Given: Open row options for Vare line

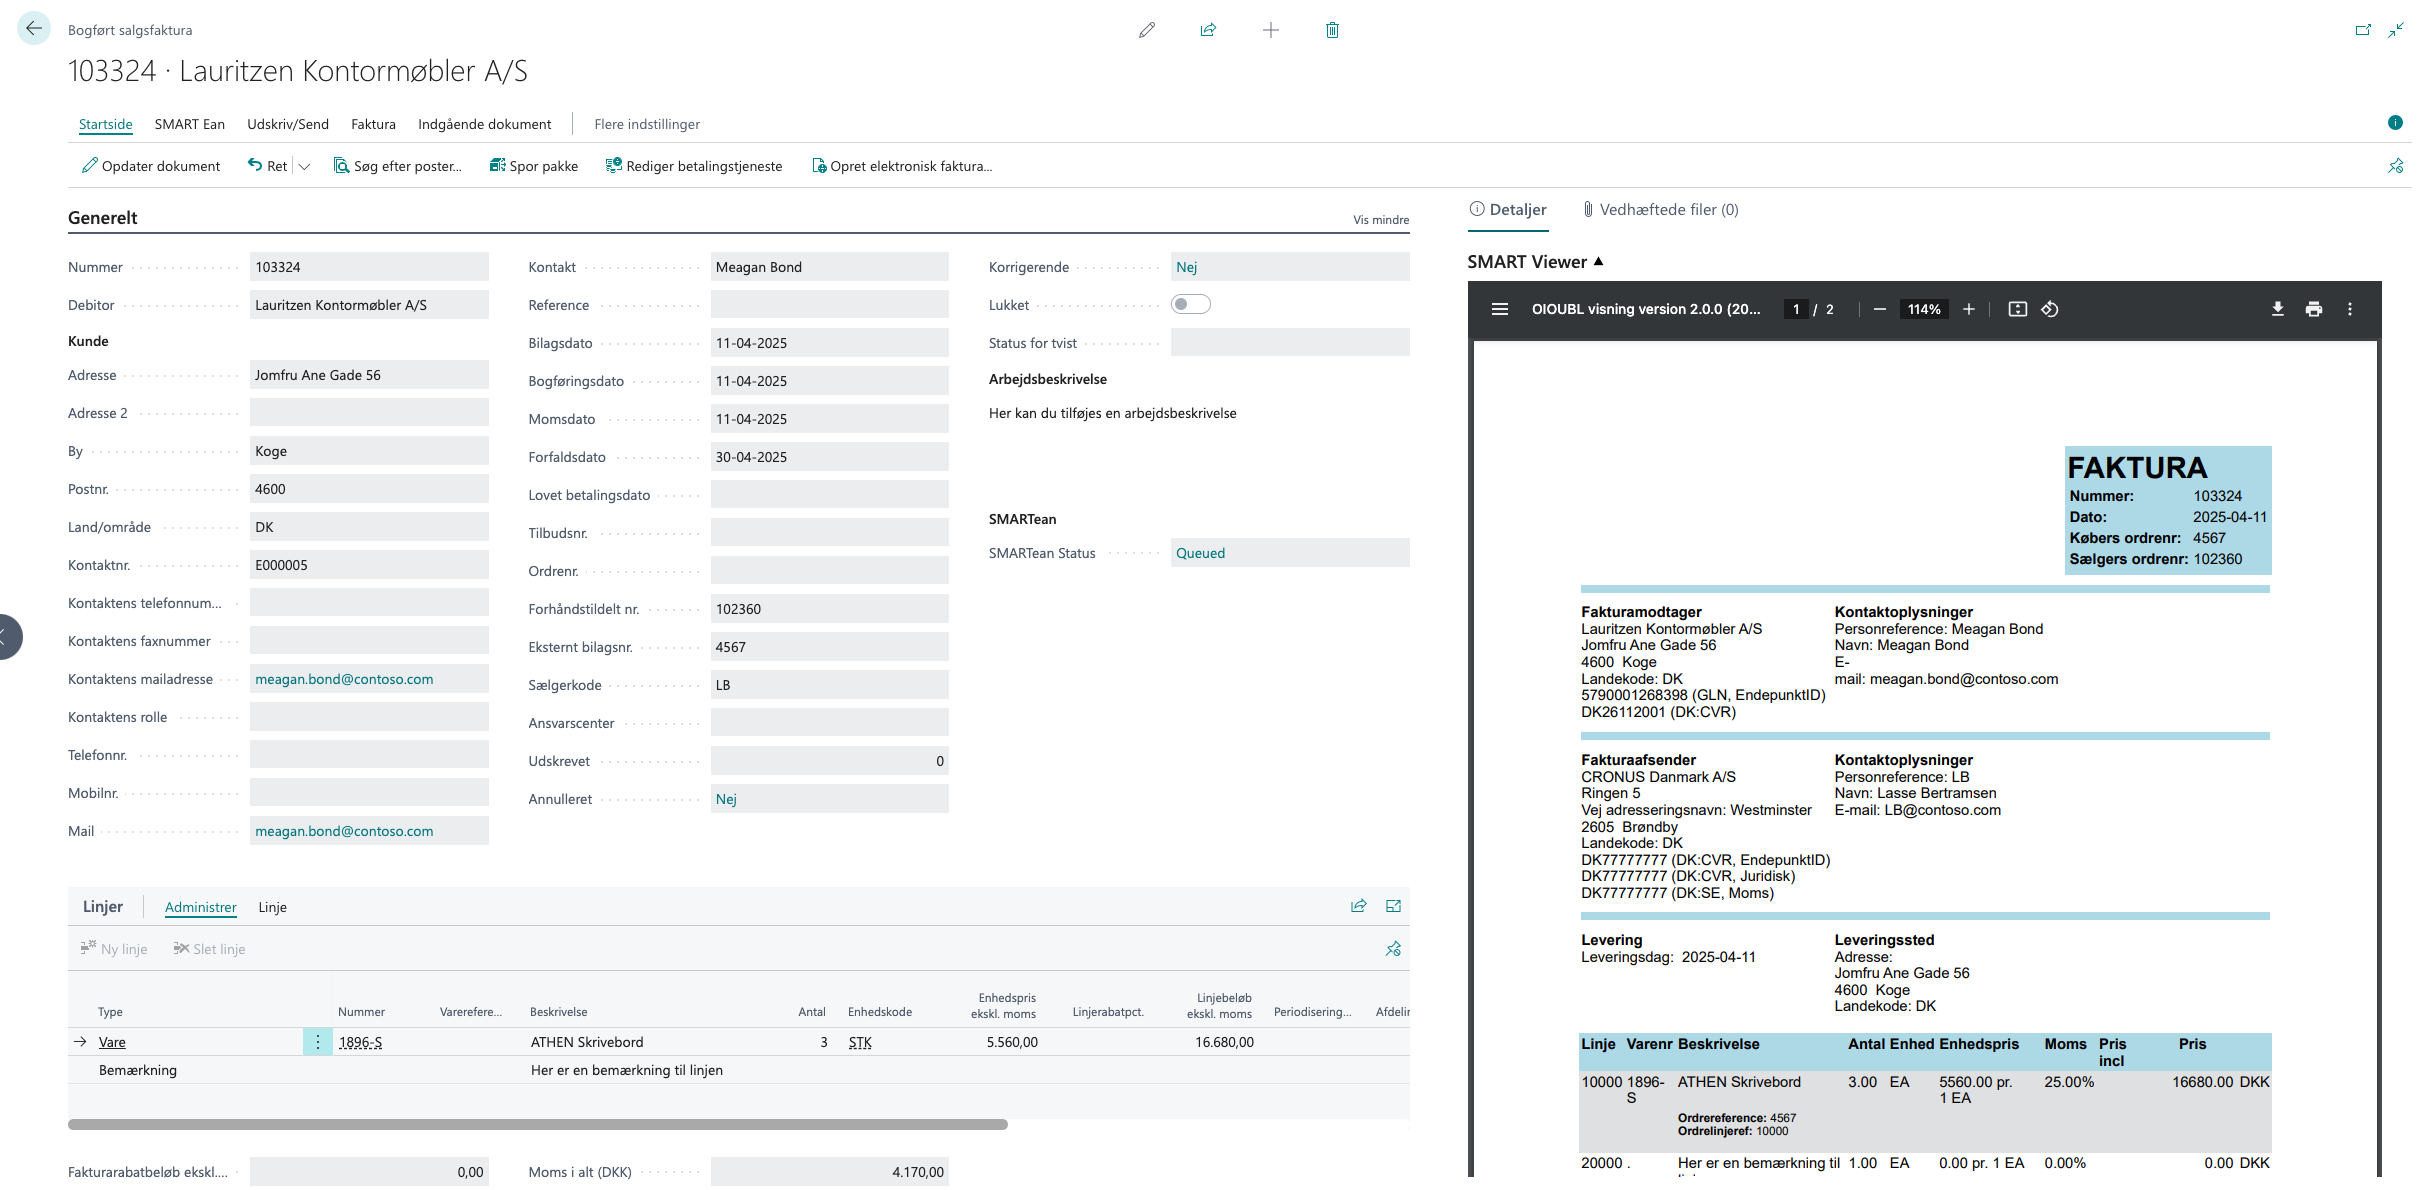Looking at the screenshot, I should pos(317,1042).
